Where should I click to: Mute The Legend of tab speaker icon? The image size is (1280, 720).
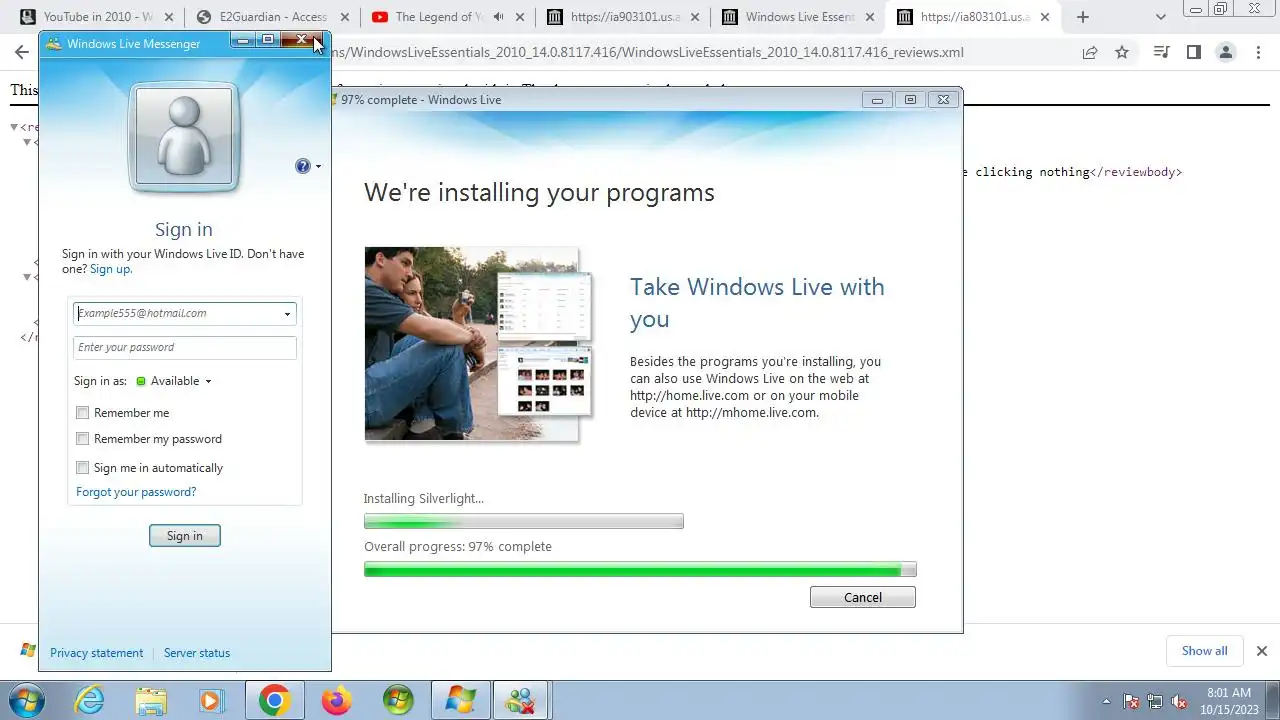(498, 17)
